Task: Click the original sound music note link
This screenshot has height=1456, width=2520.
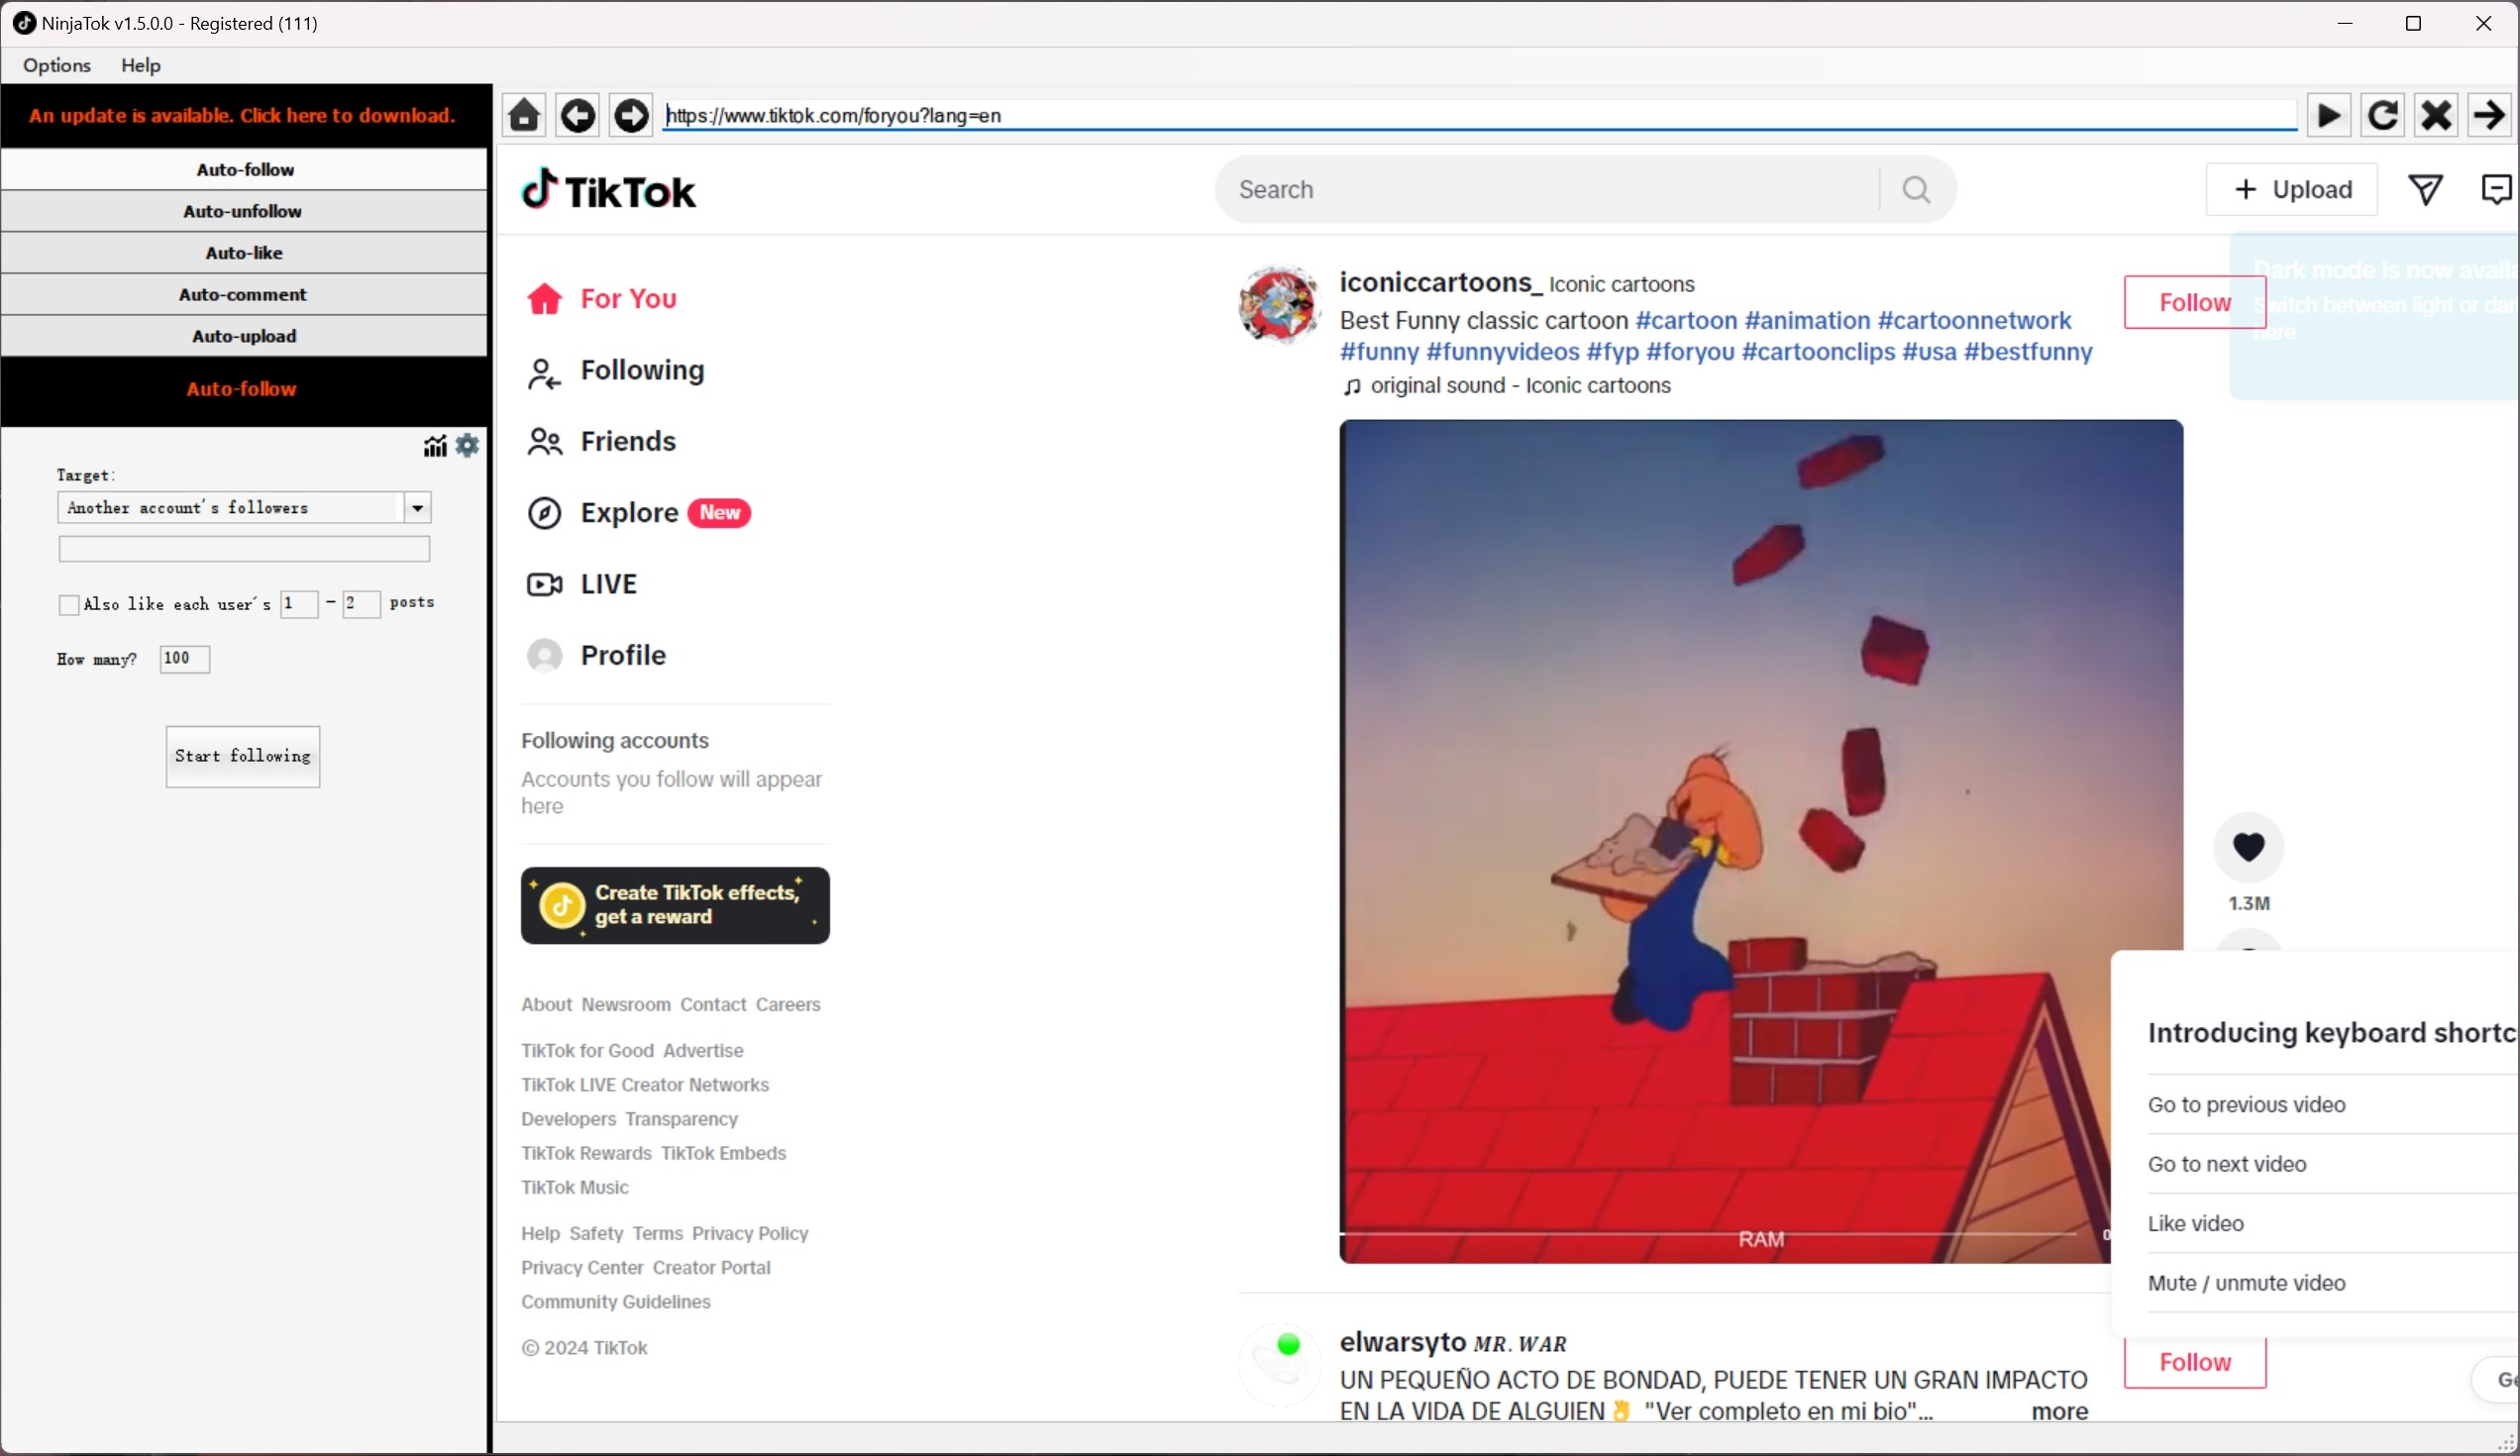Action: coord(1507,386)
